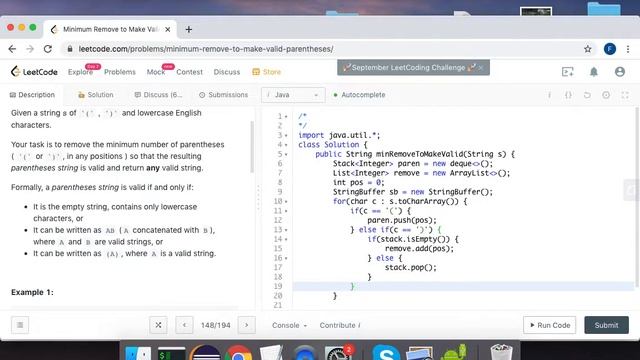Click the 'import java.util.*;' line
The height and width of the screenshot is (360, 640).
339,135
